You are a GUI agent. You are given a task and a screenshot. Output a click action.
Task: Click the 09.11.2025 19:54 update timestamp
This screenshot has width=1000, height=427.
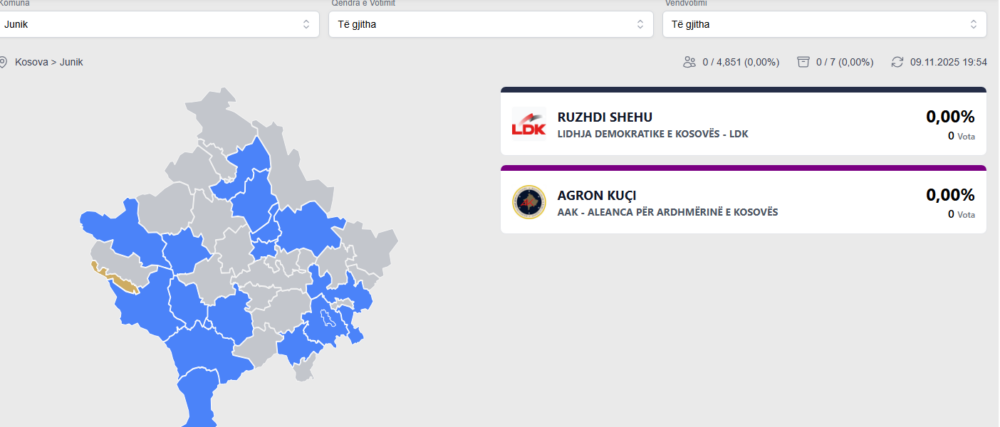[x=949, y=62]
